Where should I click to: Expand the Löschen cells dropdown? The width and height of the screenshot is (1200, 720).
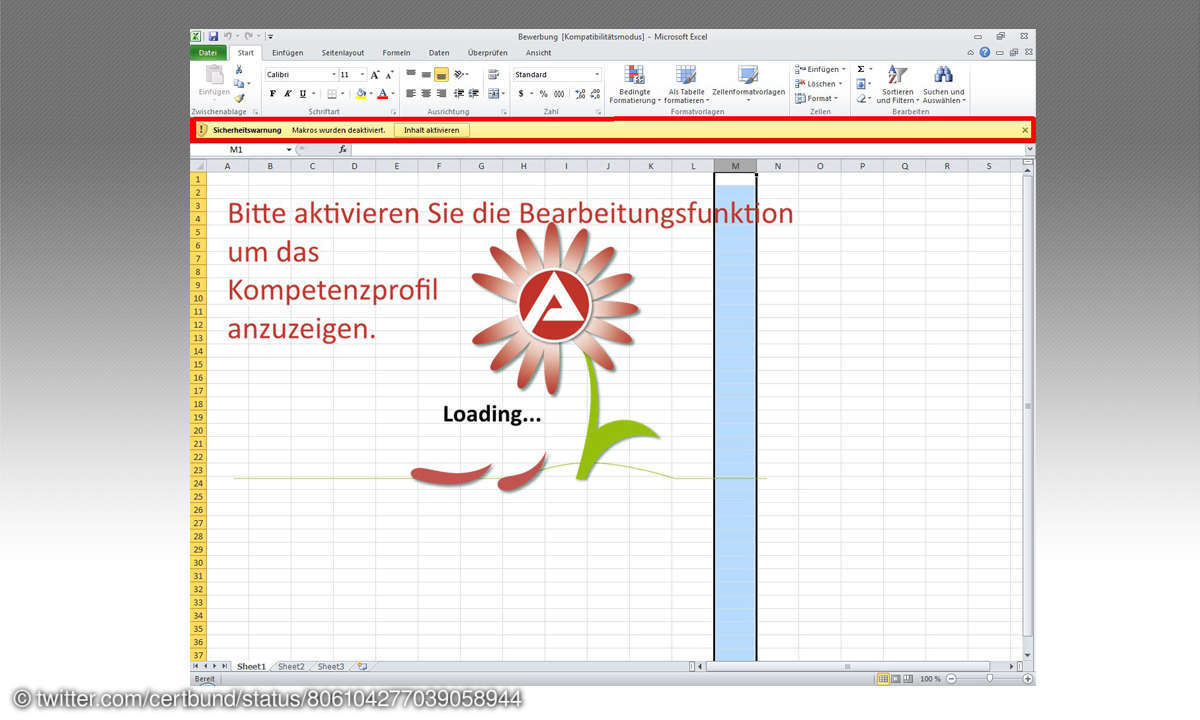click(x=839, y=84)
